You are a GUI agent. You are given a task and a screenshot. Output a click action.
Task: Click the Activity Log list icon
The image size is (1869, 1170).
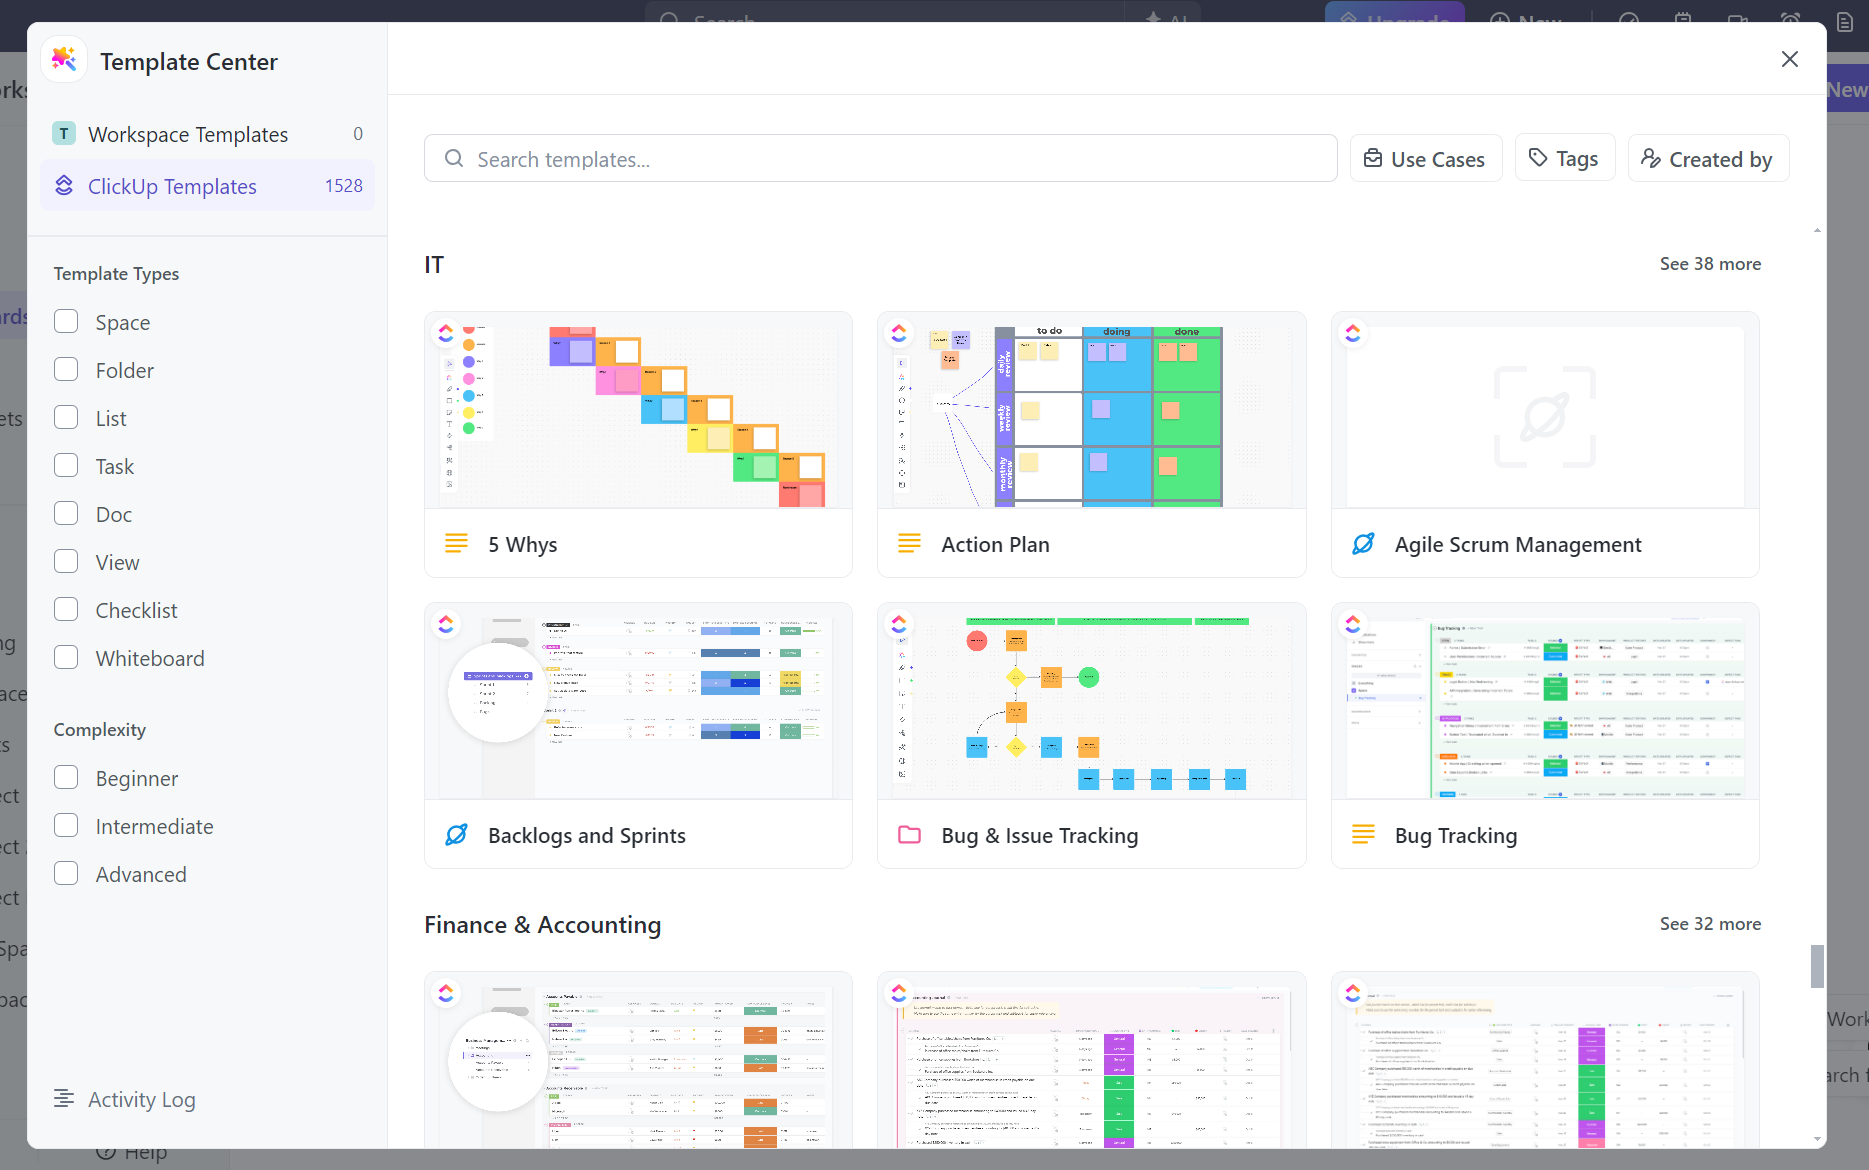click(64, 1098)
